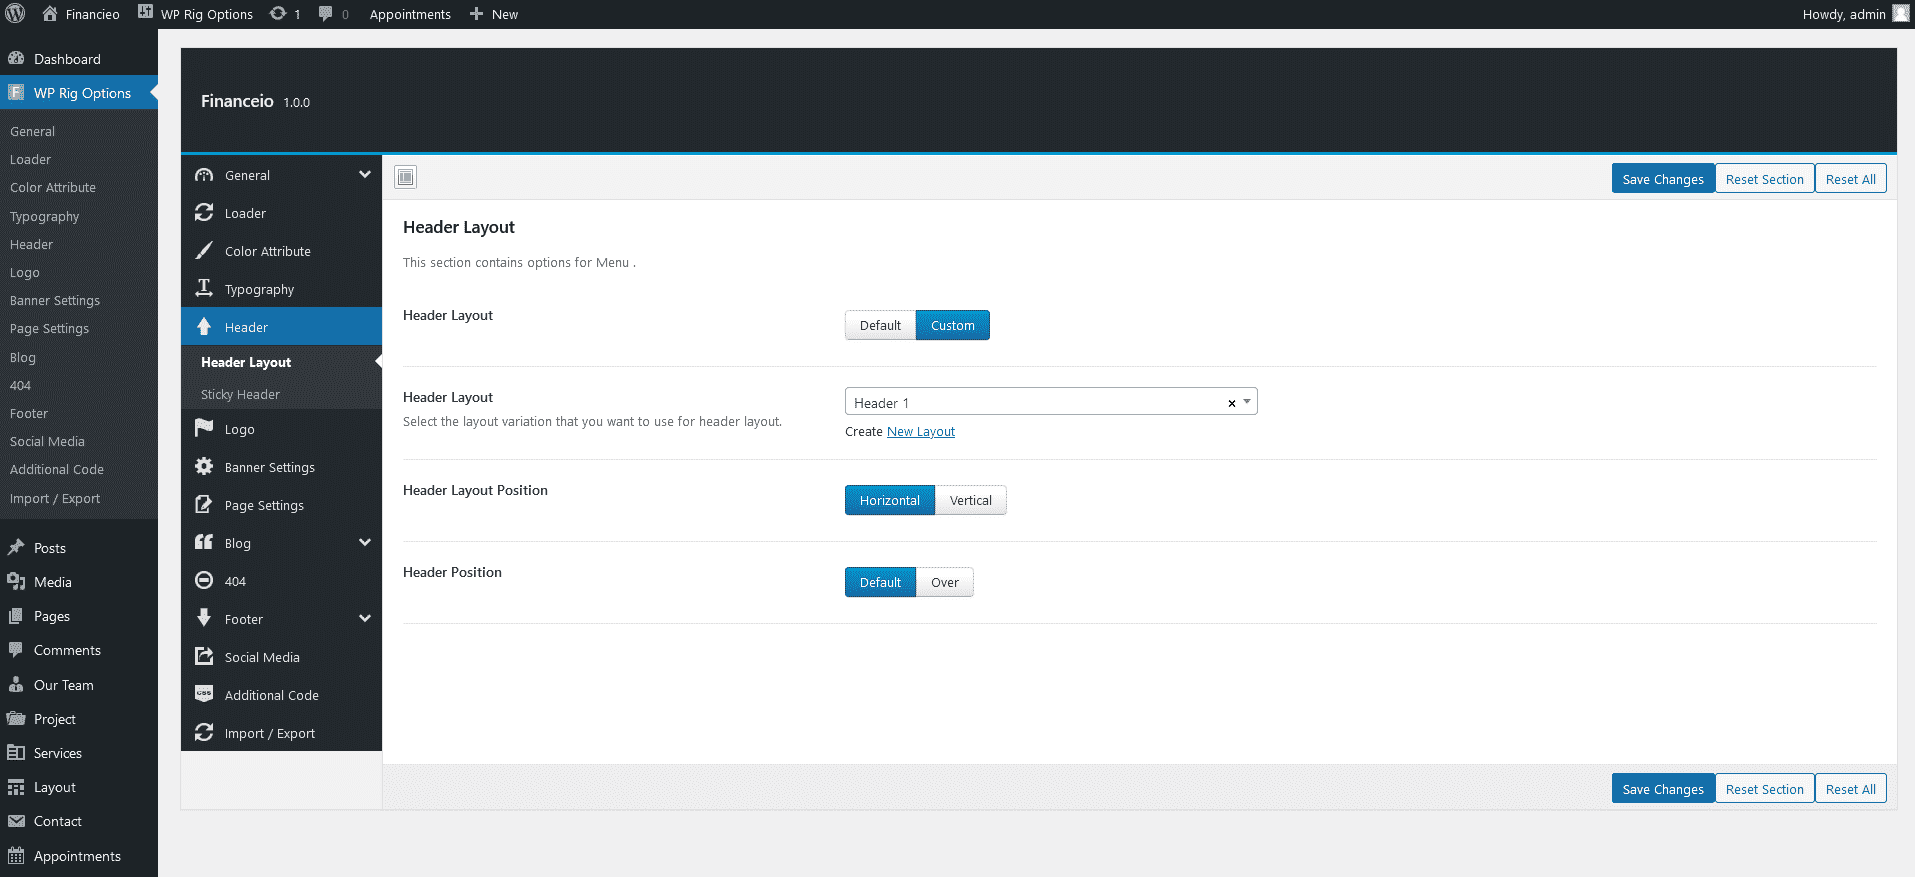
Task: Click the Social Media share icon
Action: (204, 657)
